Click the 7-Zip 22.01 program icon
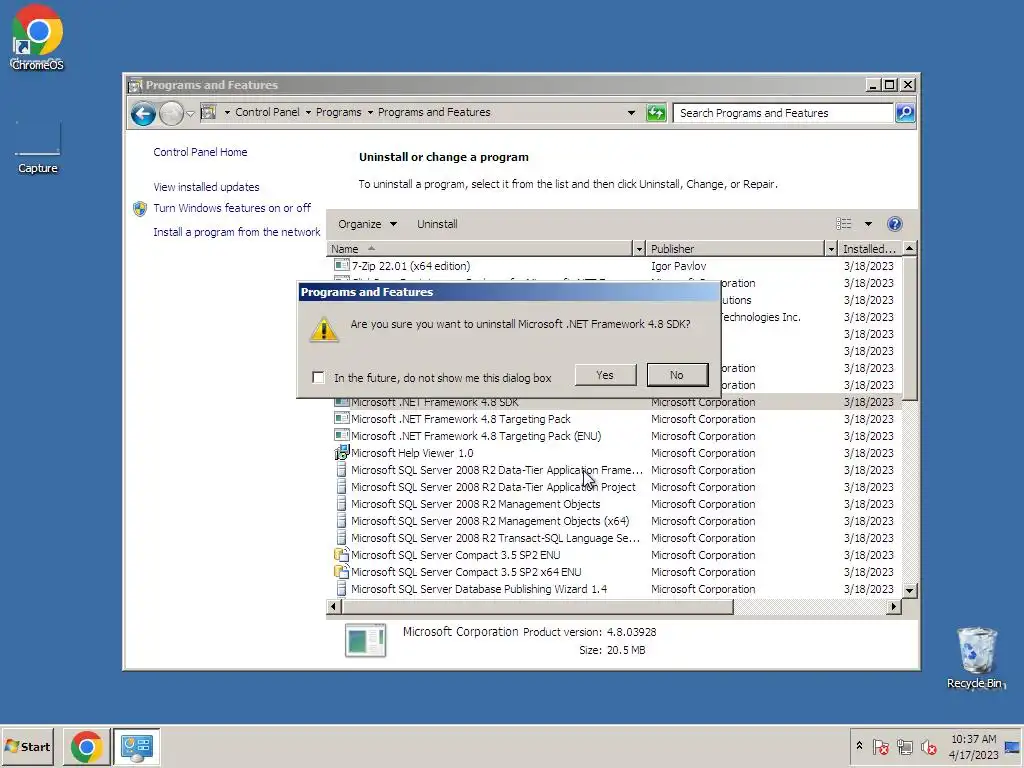1024x768 pixels. coord(342,266)
